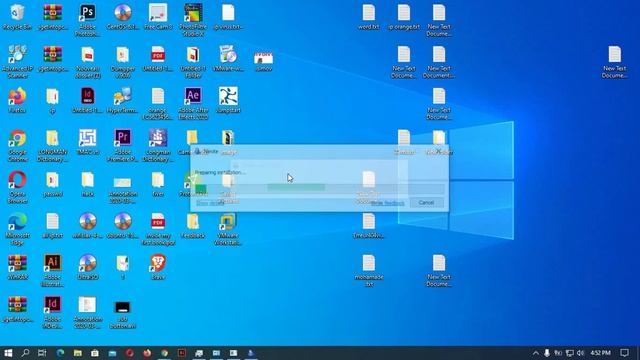Close the installer dialog with the X

click(x=439, y=151)
